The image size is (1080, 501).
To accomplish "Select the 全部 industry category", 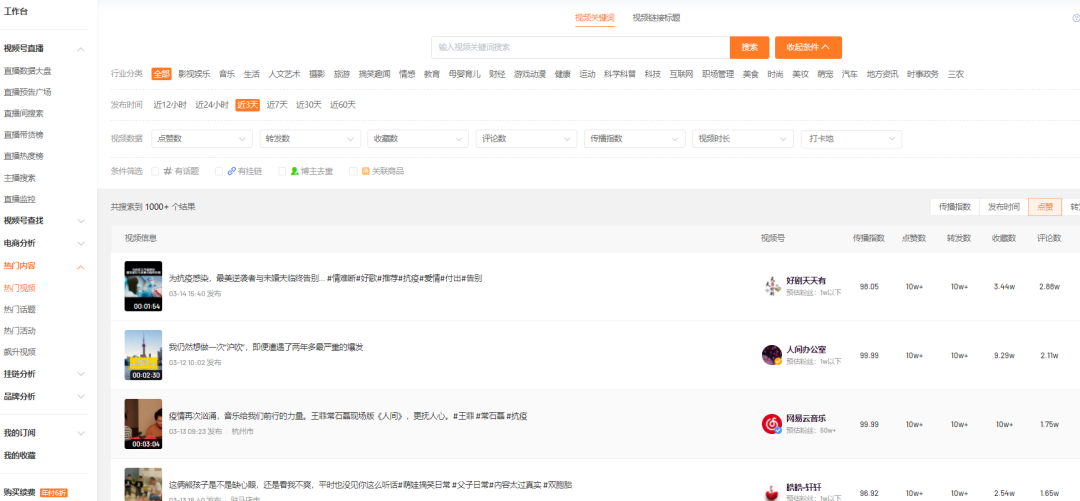I will (161, 74).
